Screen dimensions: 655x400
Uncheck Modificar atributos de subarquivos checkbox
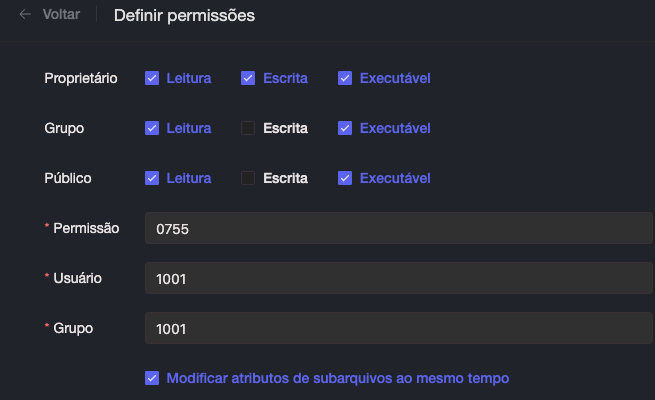[152, 378]
